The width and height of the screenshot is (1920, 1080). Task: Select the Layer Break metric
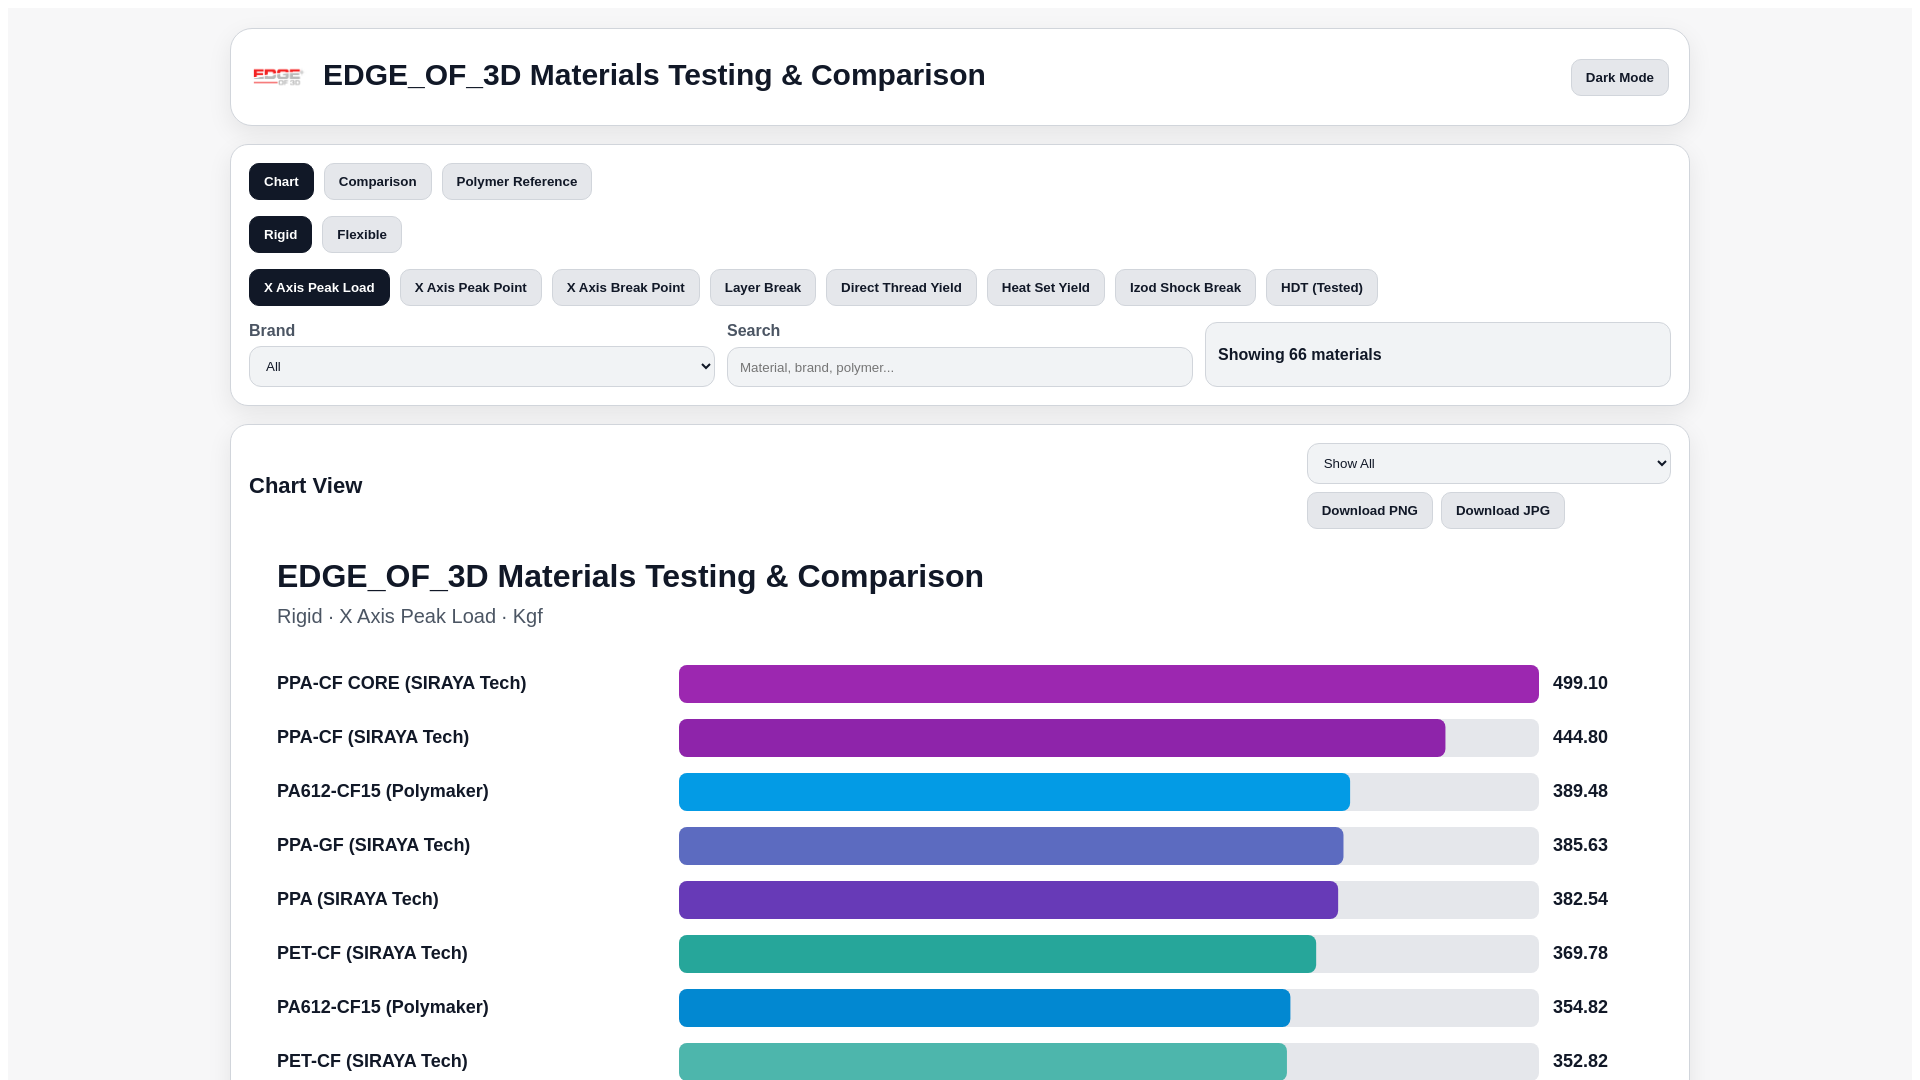pyautogui.click(x=762, y=287)
